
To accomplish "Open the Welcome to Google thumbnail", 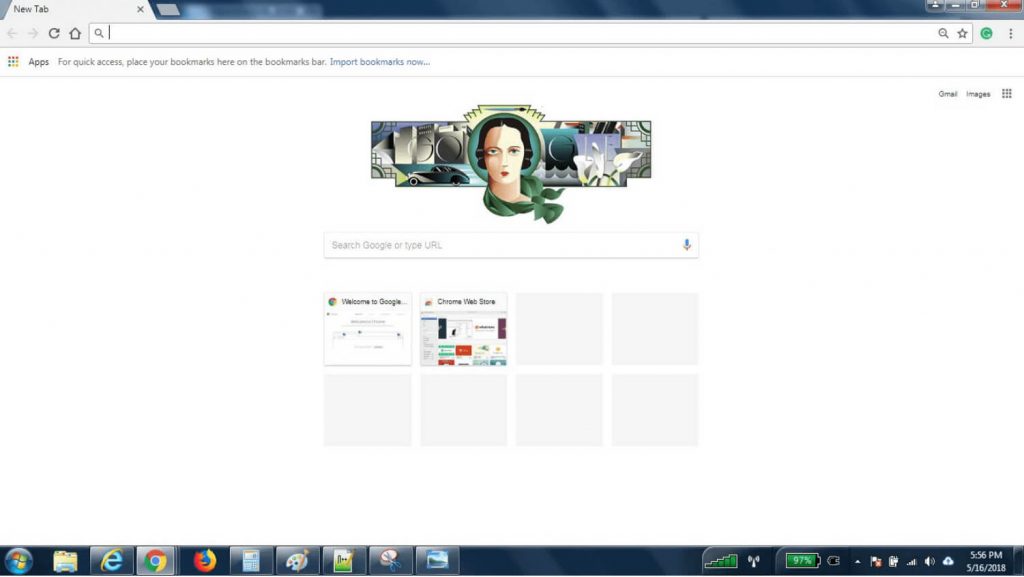I will tap(368, 329).
